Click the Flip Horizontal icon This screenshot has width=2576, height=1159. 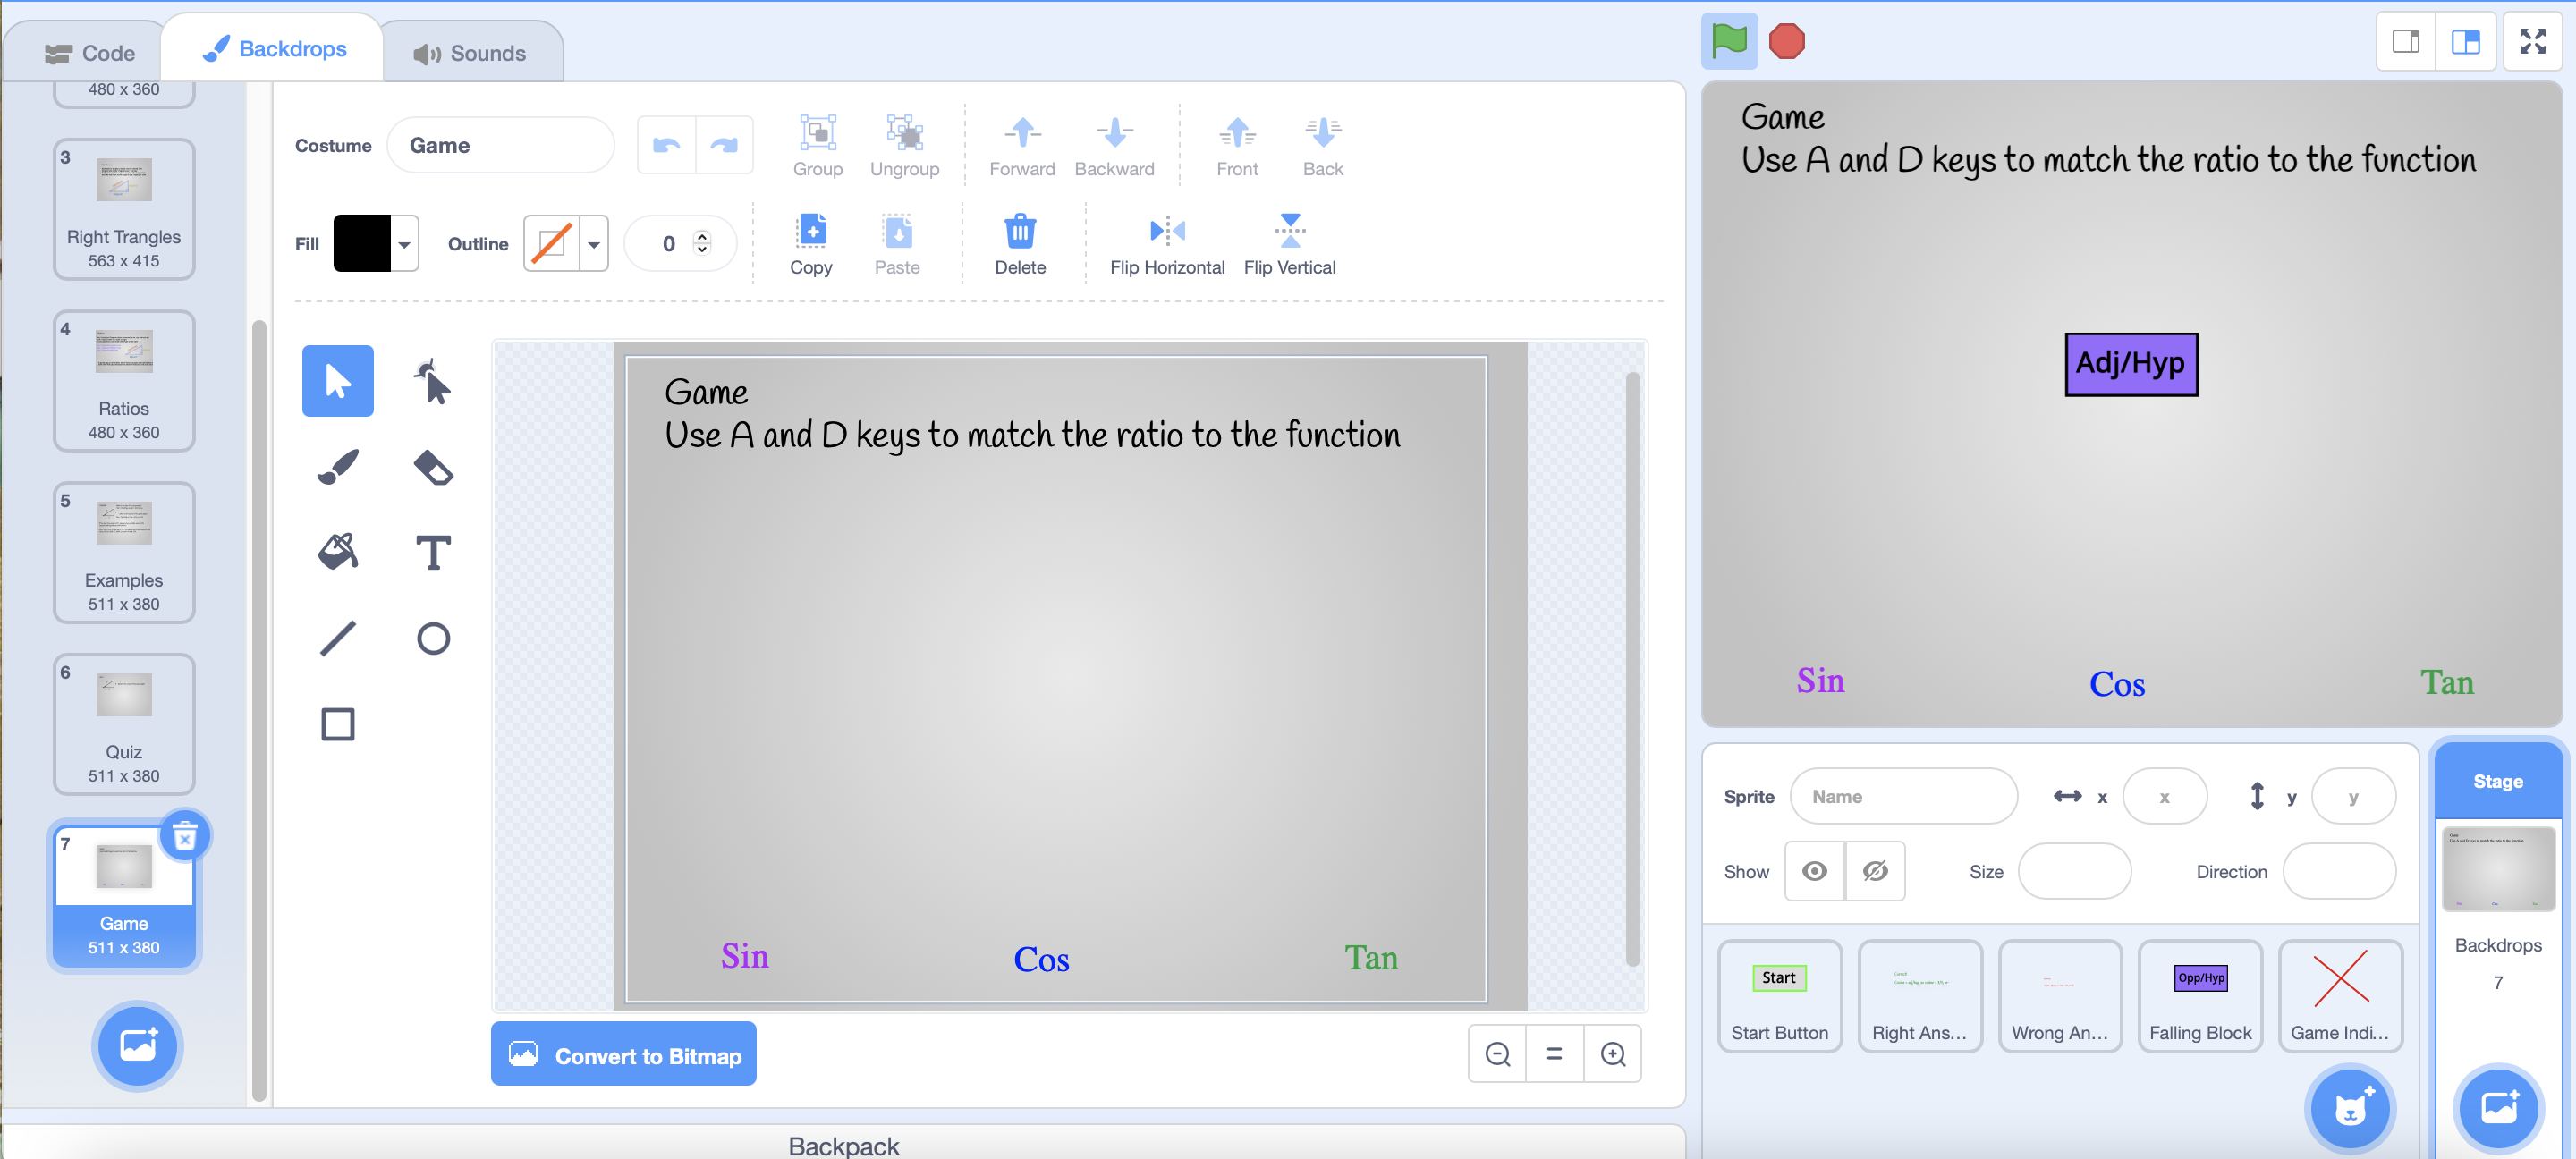pyautogui.click(x=1166, y=232)
